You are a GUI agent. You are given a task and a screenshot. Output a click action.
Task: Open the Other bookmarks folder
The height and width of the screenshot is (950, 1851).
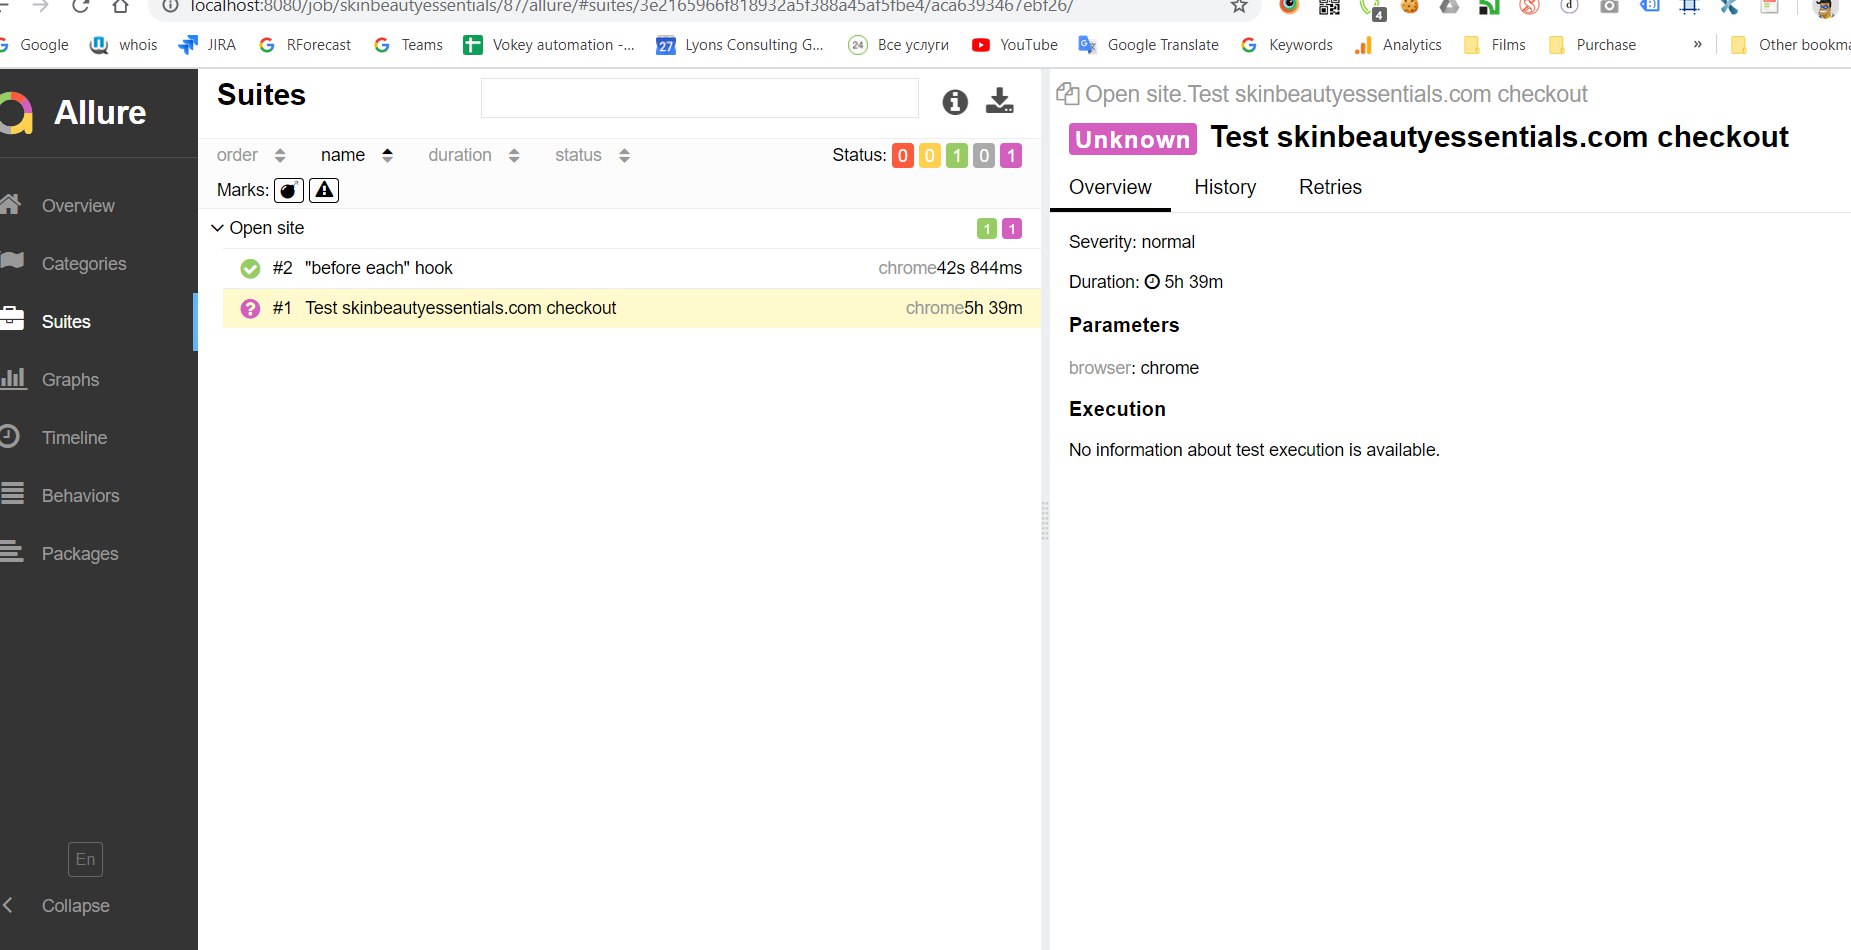(1790, 45)
